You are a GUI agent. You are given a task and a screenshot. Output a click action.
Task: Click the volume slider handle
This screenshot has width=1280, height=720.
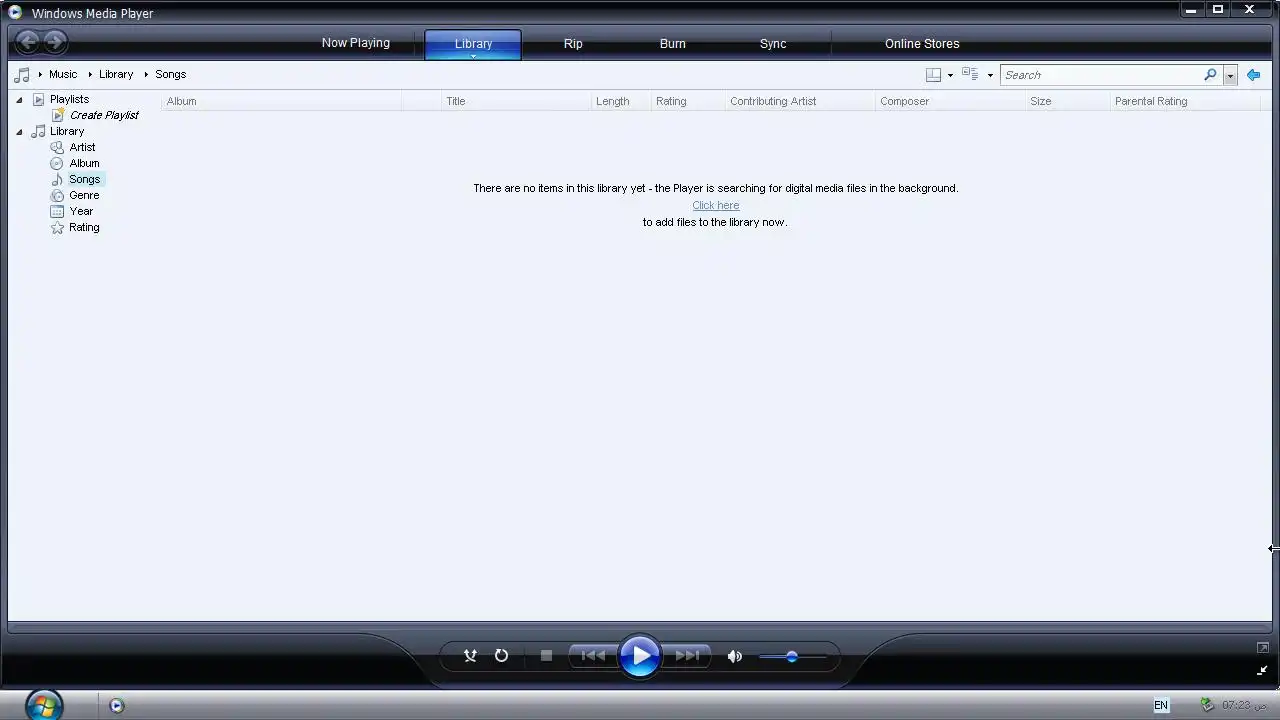pyautogui.click(x=792, y=657)
